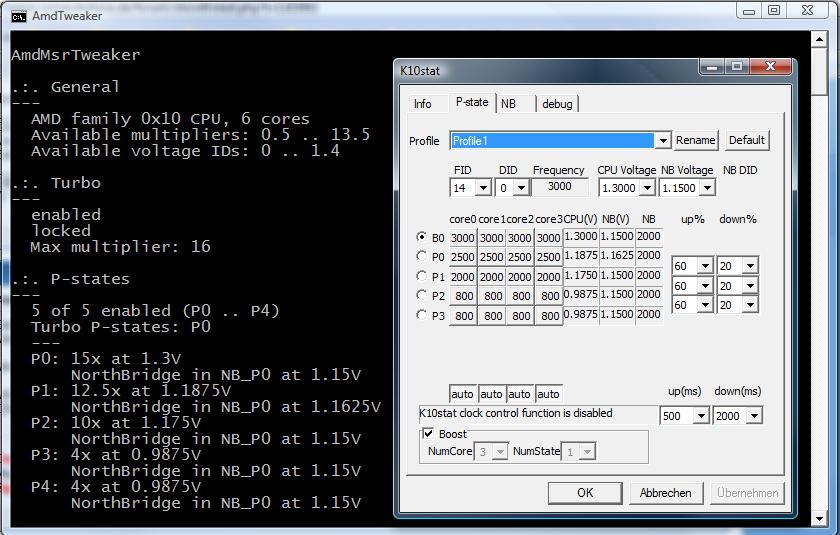Image resolution: width=840 pixels, height=535 pixels.
Task: Open the down% dropdown in P1 row
Action: pos(750,266)
